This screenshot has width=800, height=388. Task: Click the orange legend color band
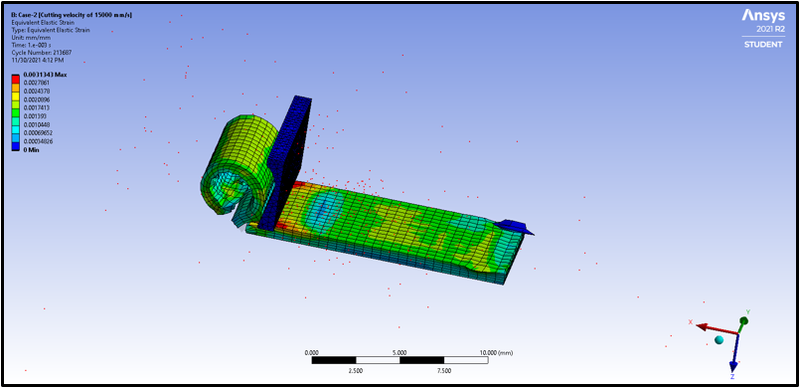tap(16, 87)
